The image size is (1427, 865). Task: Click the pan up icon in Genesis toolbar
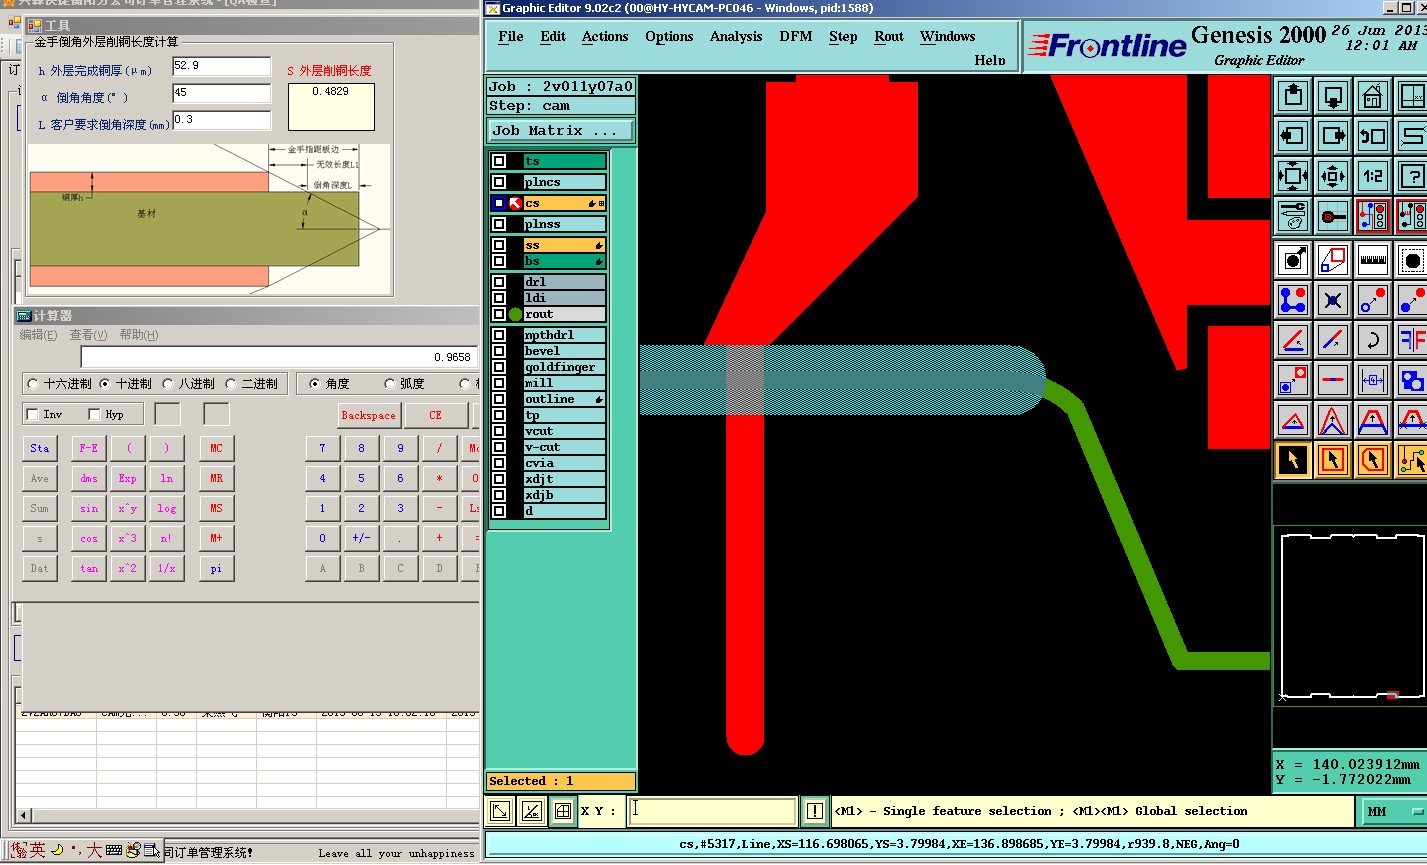(x=1293, y=97)
